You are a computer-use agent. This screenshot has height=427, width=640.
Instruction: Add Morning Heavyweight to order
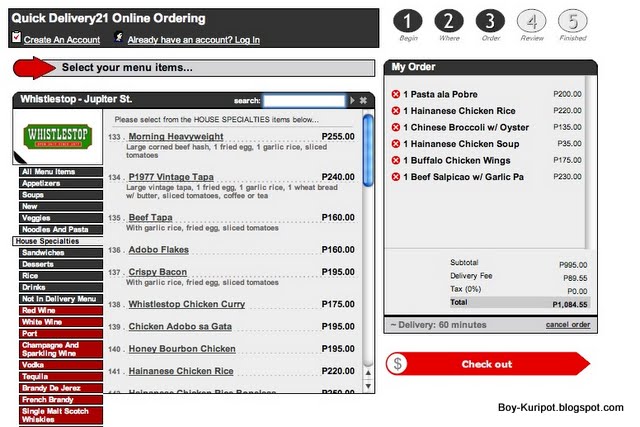[176, 136]
